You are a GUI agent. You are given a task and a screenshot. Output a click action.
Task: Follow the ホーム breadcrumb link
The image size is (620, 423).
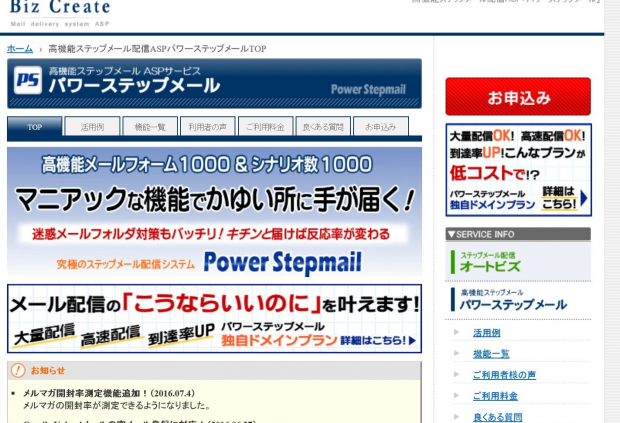click(19, 48)
